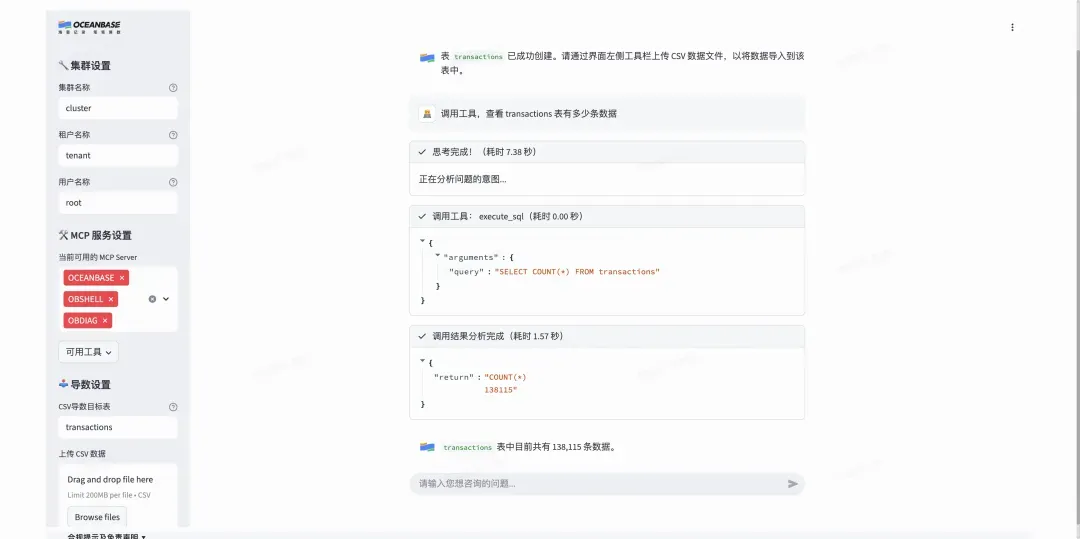The height and width of the screenshot is (539, 1080).
Task: Click the 当前可用的 MCP Server label
Action: (x=98, y=257)
